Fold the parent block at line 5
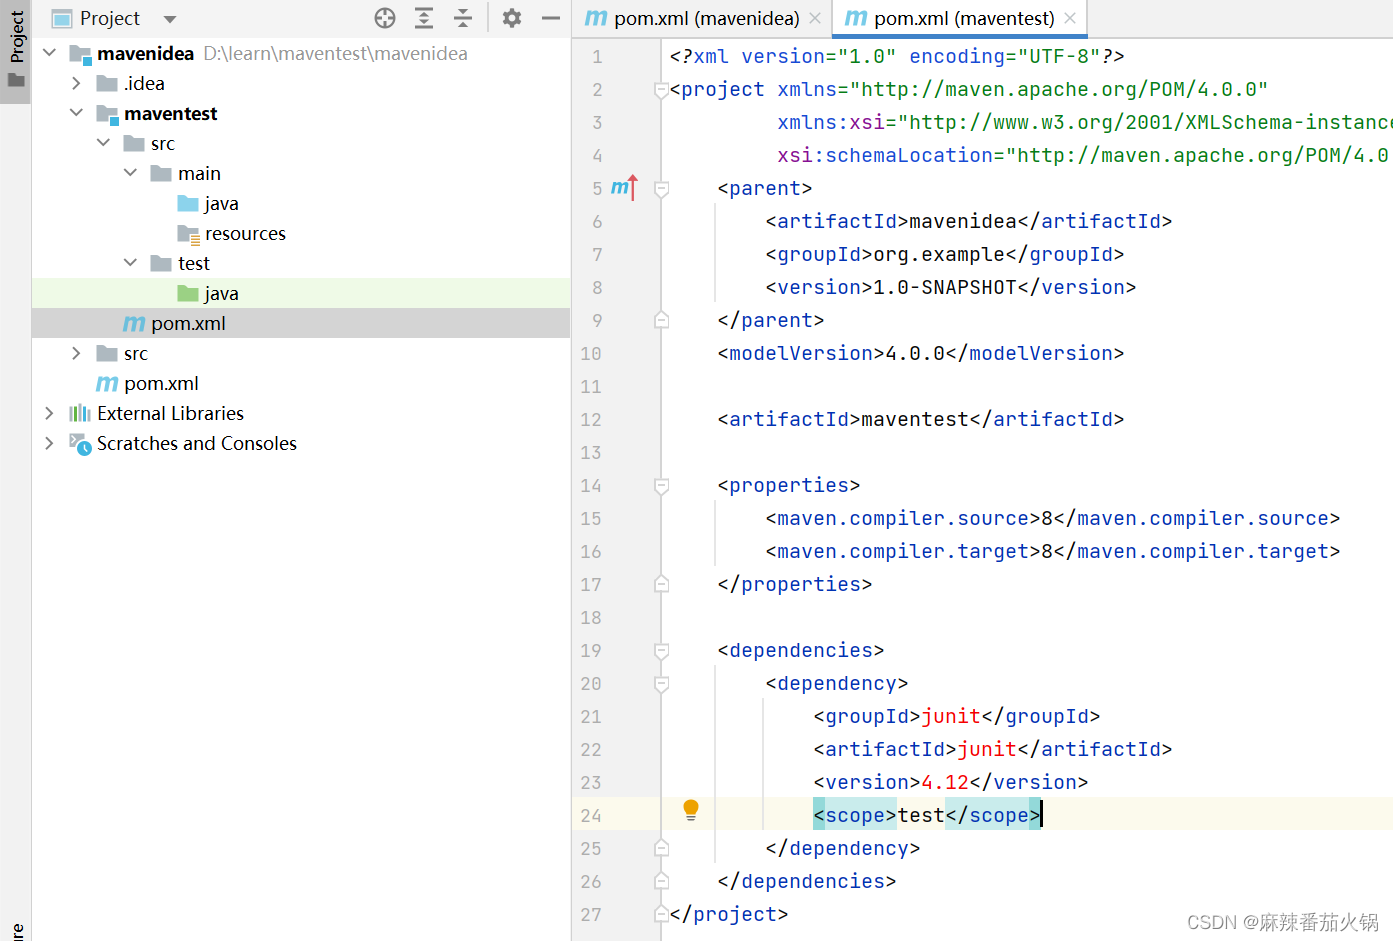 click(x=661, y=188)
